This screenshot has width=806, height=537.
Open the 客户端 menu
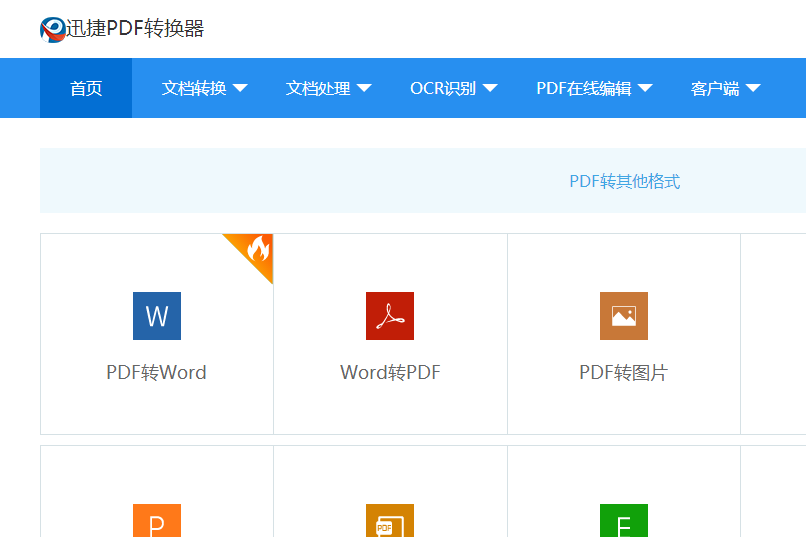[x=715, y=88]
